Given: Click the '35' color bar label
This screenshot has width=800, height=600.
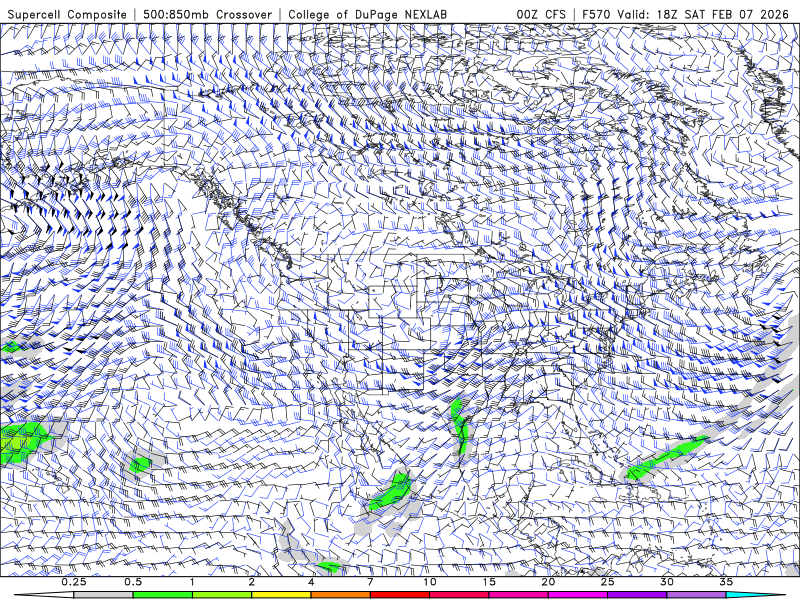Looking at the screenshot, I should pos(726,582).
